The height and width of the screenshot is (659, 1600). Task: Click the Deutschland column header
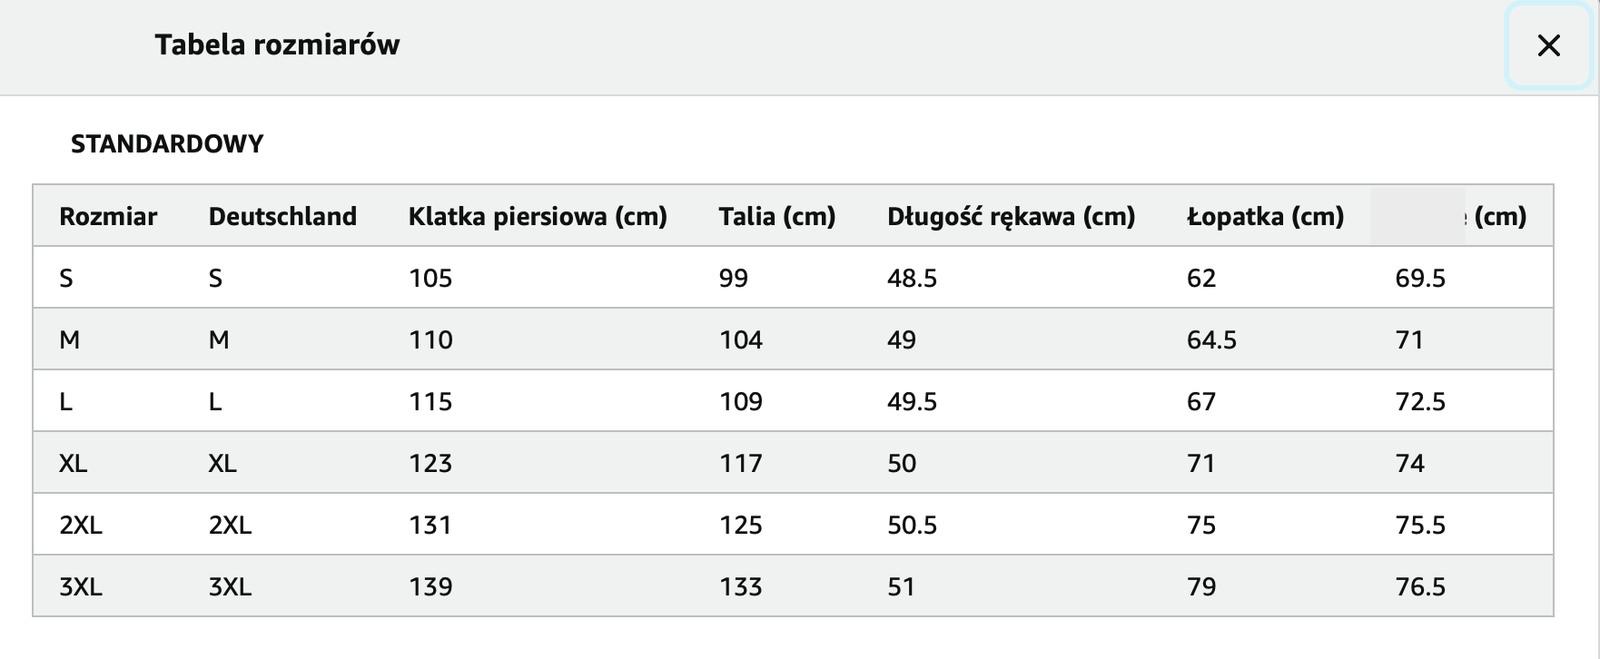pos(282,216)
